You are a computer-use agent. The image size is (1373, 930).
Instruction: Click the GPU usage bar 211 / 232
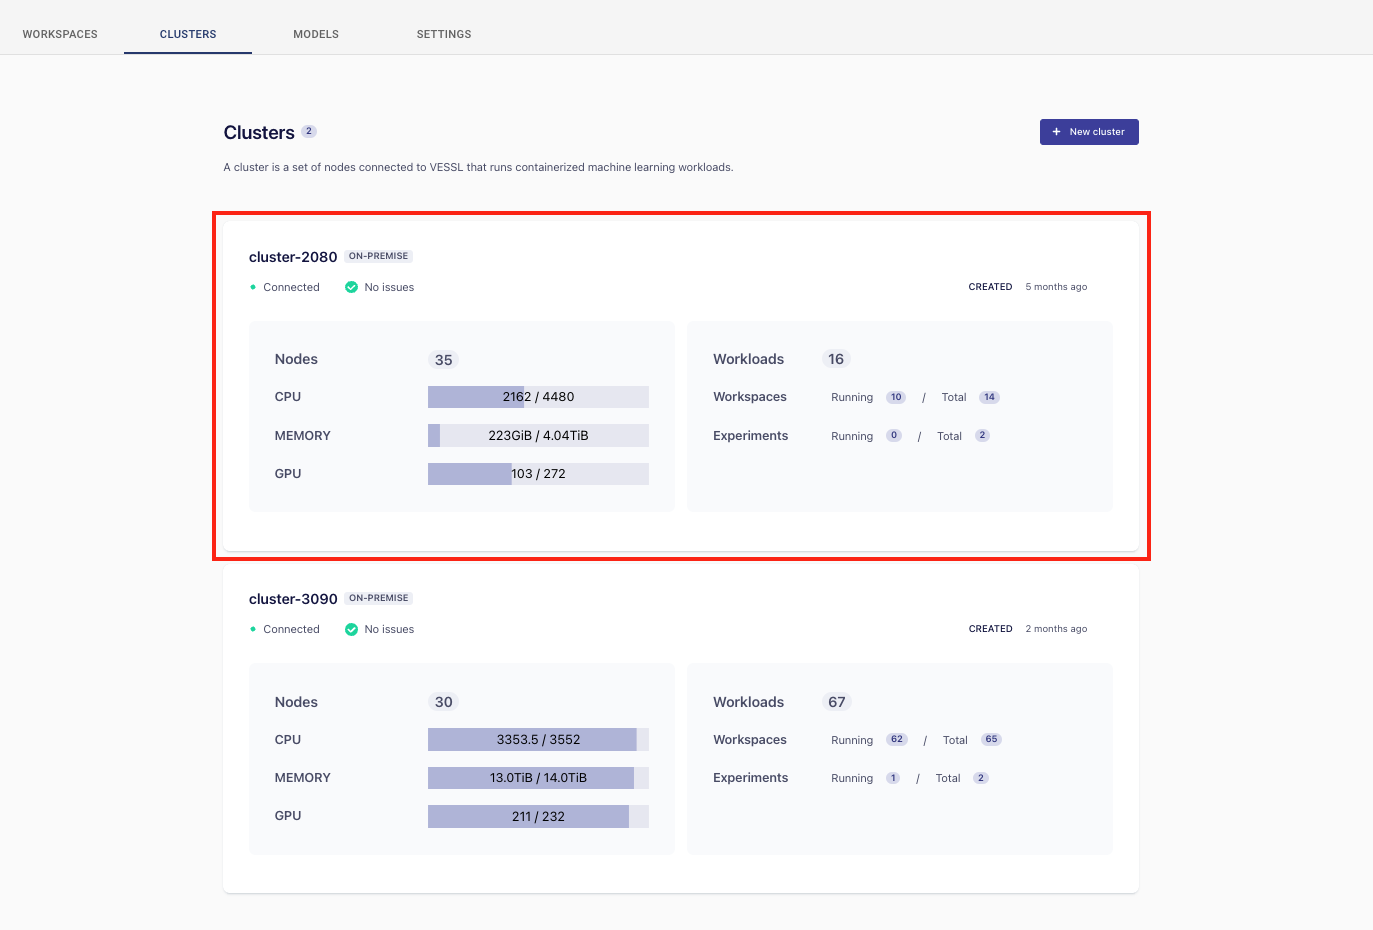point(538,817)
